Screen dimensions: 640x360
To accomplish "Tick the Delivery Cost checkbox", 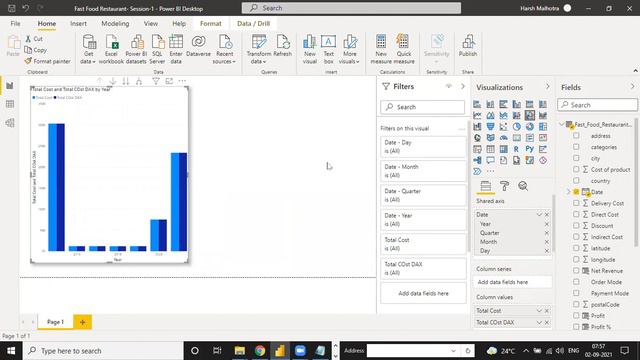I will [576, 203].
